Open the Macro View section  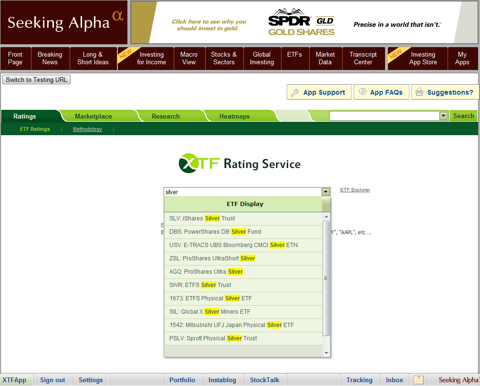click(x=189, y=58)
